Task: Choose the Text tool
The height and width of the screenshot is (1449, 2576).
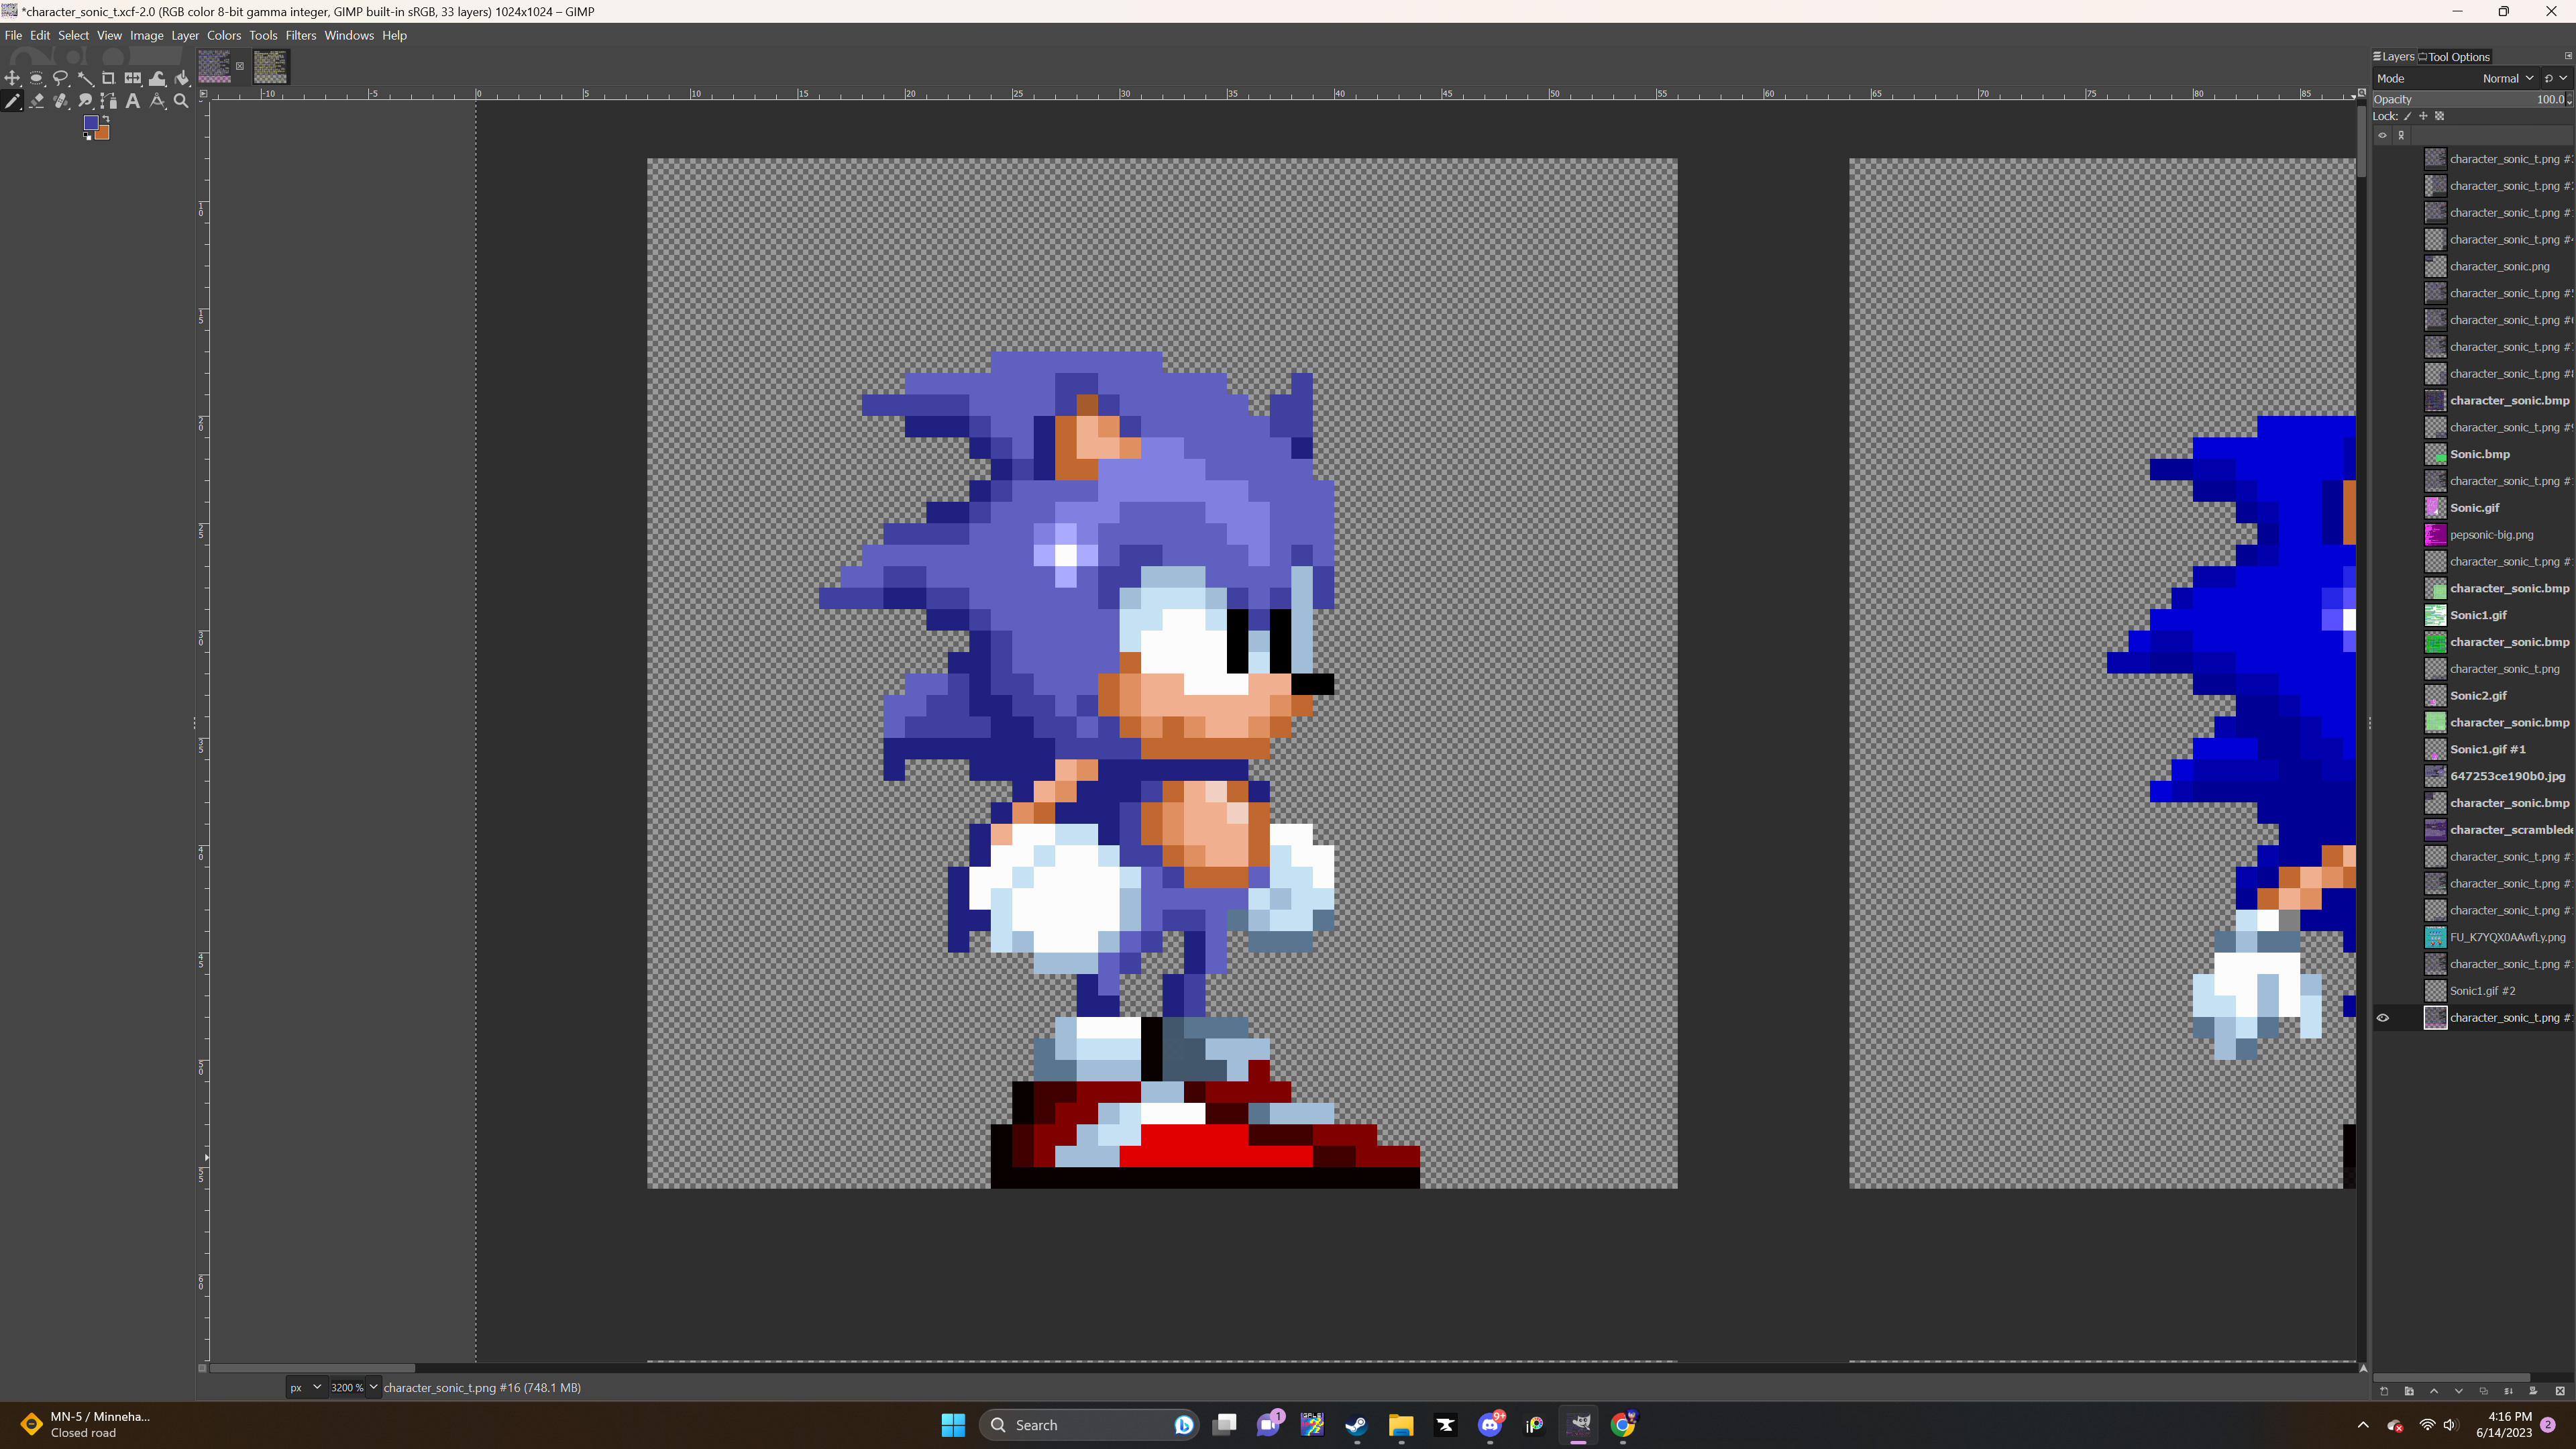Action: click(133, 101)
